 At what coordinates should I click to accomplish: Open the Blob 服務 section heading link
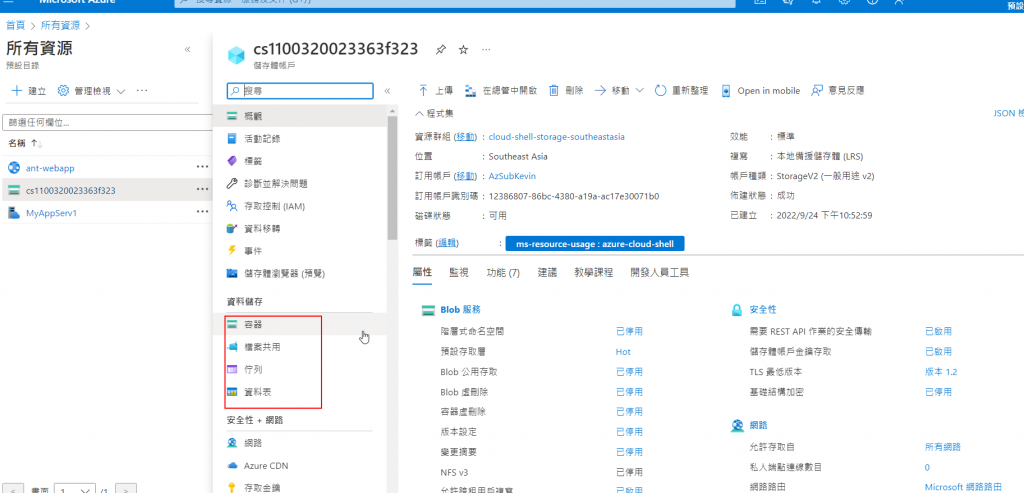[x=461, y=310]
